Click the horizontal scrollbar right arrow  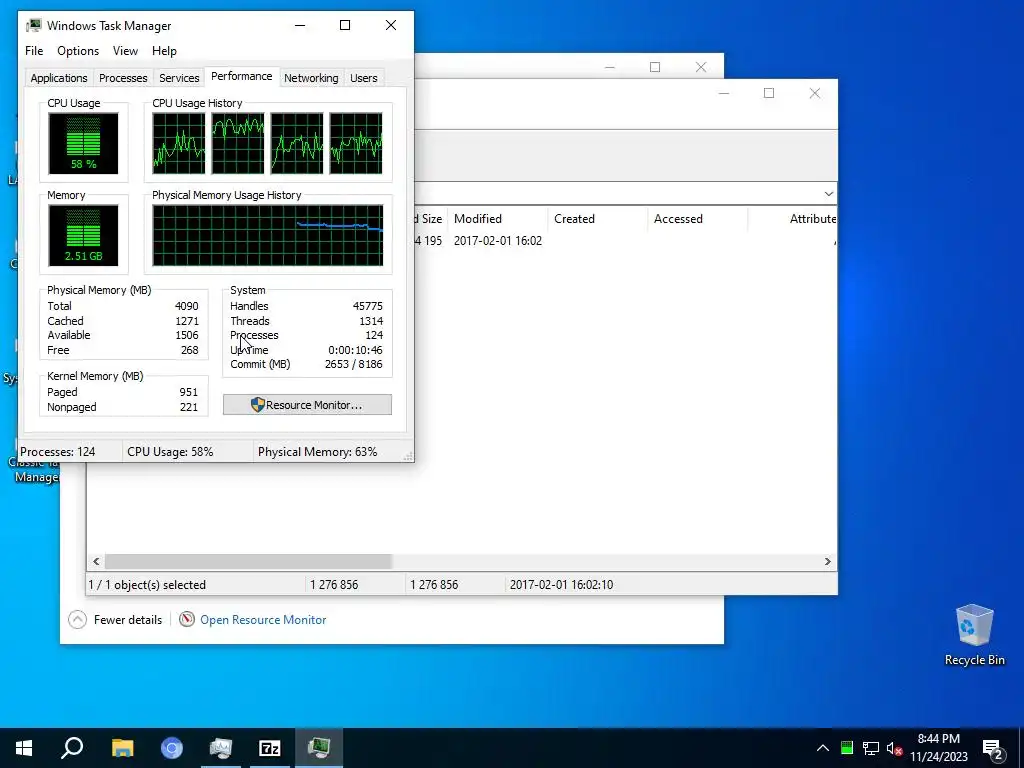coord(827,561)
